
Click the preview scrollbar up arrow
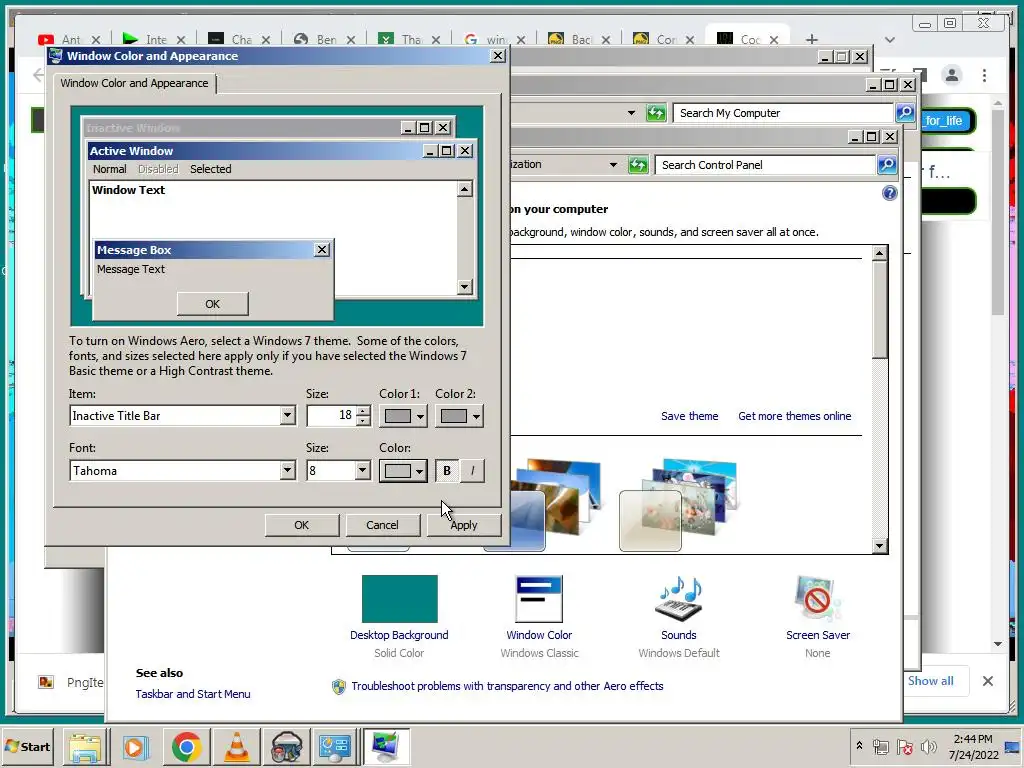[x=464, y=189]
